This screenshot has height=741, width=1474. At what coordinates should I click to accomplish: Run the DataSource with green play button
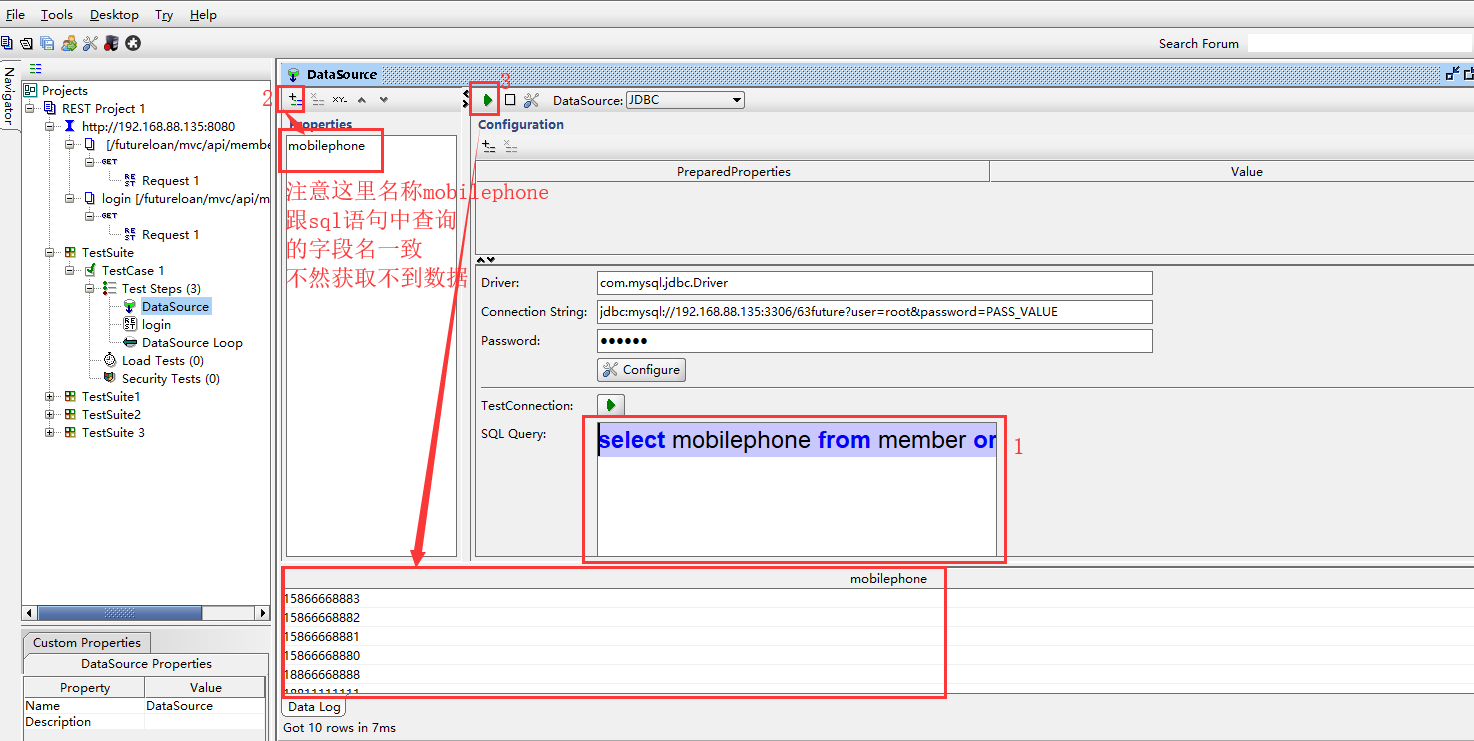click(487, 100)
